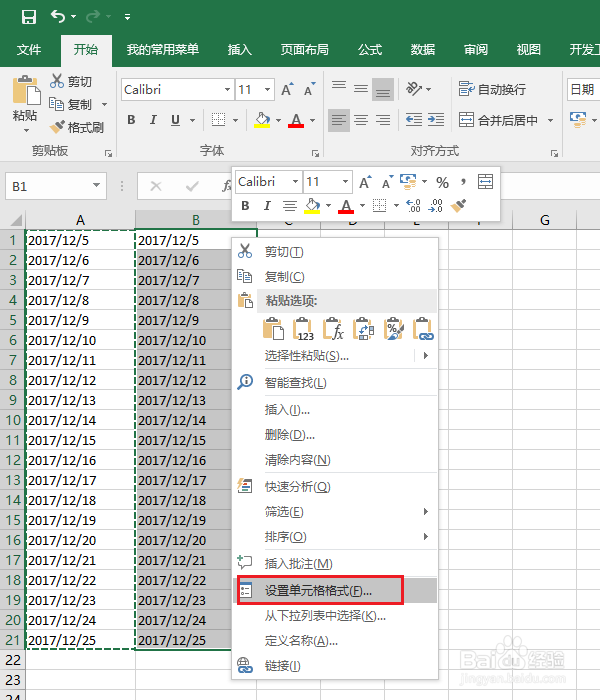Open the 插入 ribbon tab
Screen dimensions: 600x700
(x=240, y=50)
